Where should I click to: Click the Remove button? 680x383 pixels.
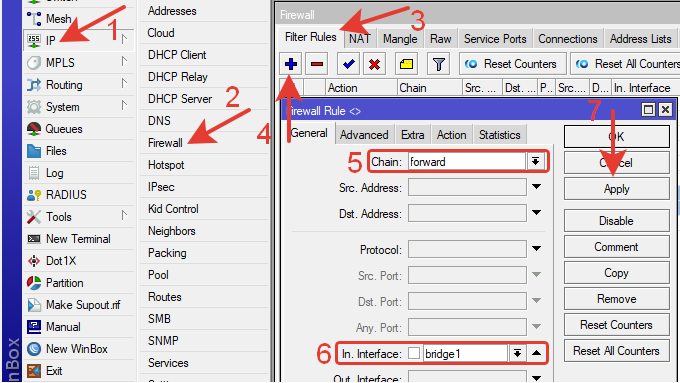pos(616,299)
